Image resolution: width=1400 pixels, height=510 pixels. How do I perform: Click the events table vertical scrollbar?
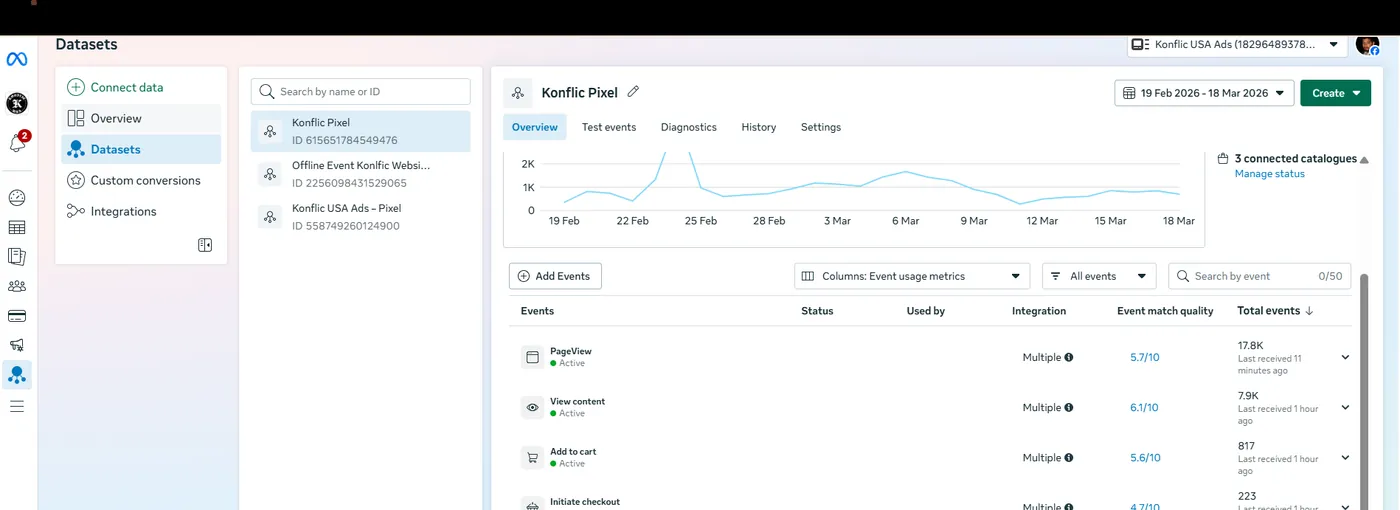[x=1364, y=390]
